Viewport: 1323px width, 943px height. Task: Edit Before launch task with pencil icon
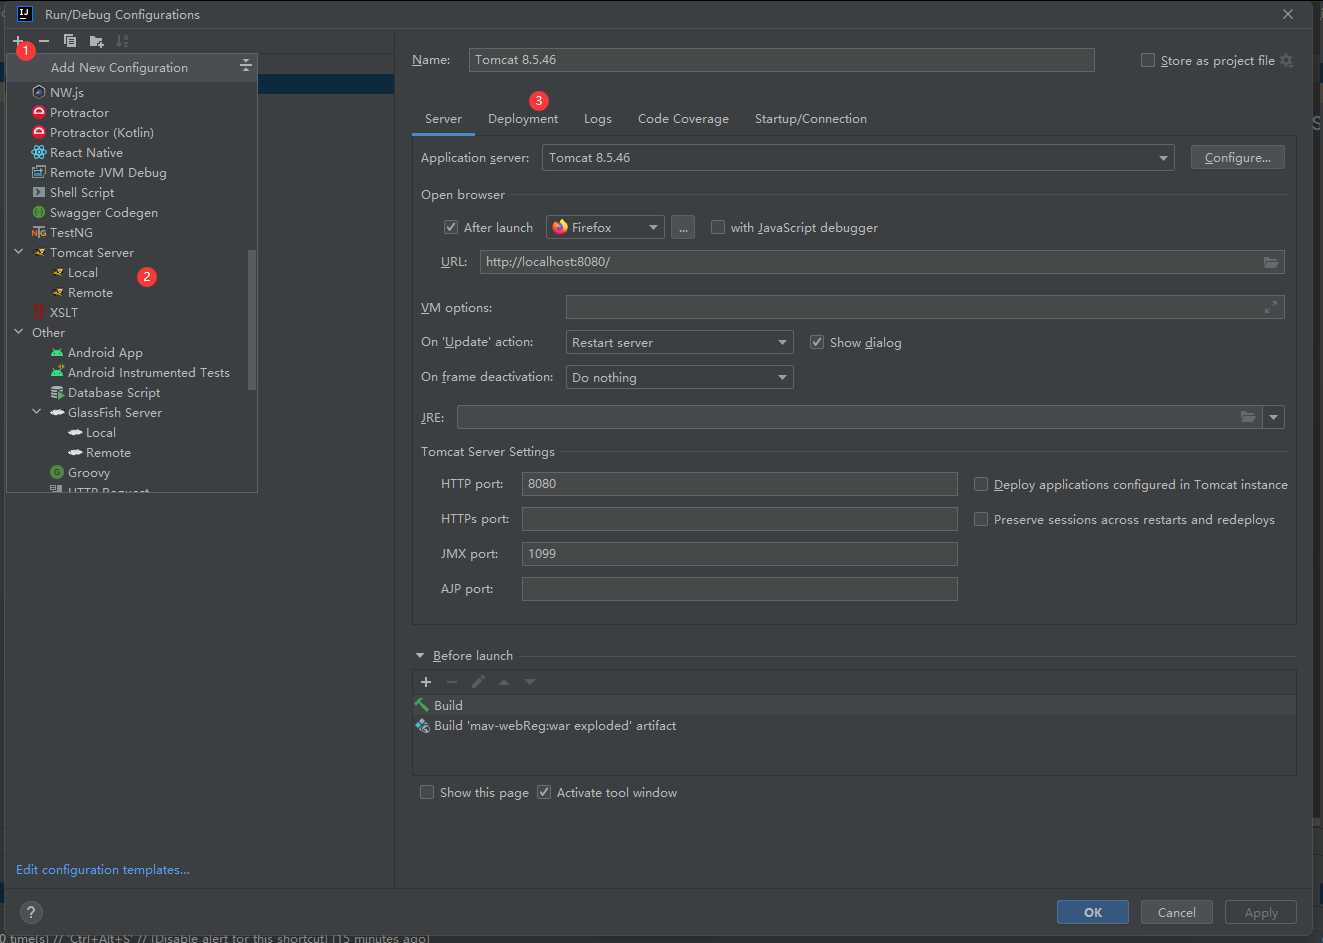[478, 682]
